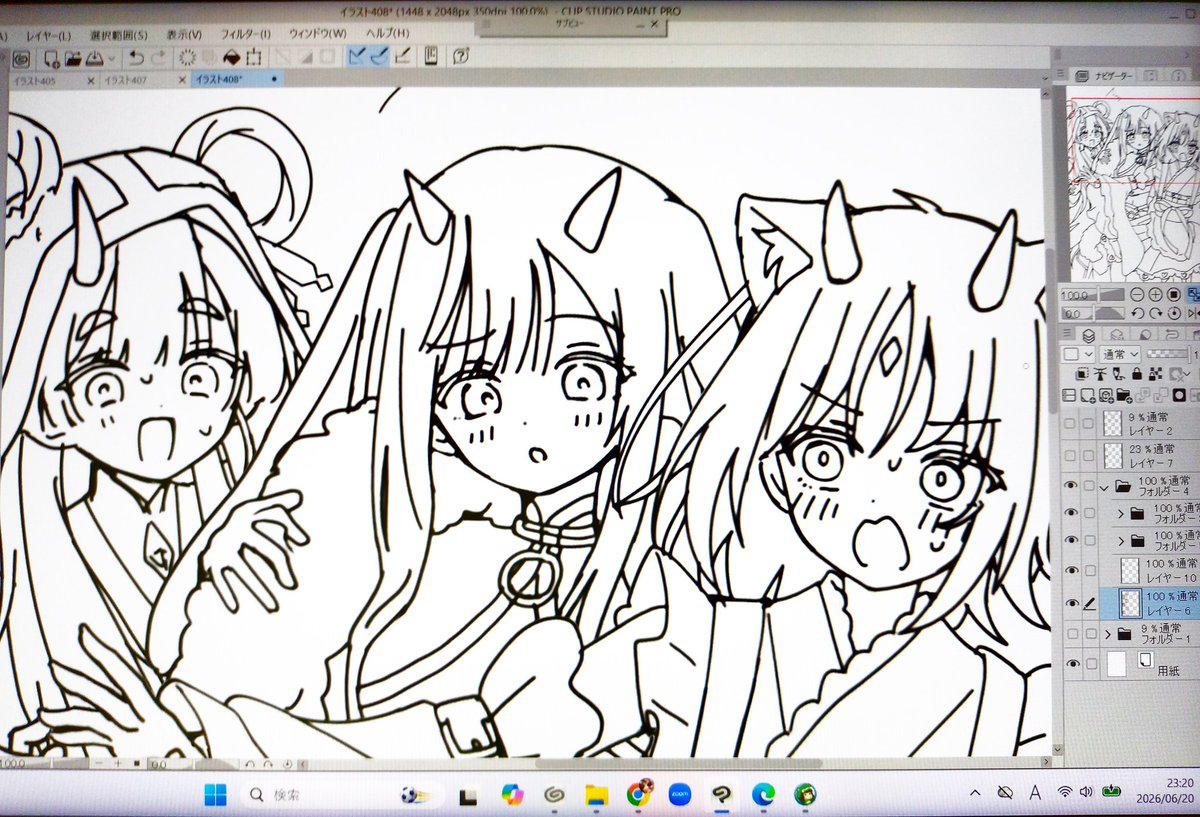Click Navigator zoom in (plus) icon

tap(1155, 294)
